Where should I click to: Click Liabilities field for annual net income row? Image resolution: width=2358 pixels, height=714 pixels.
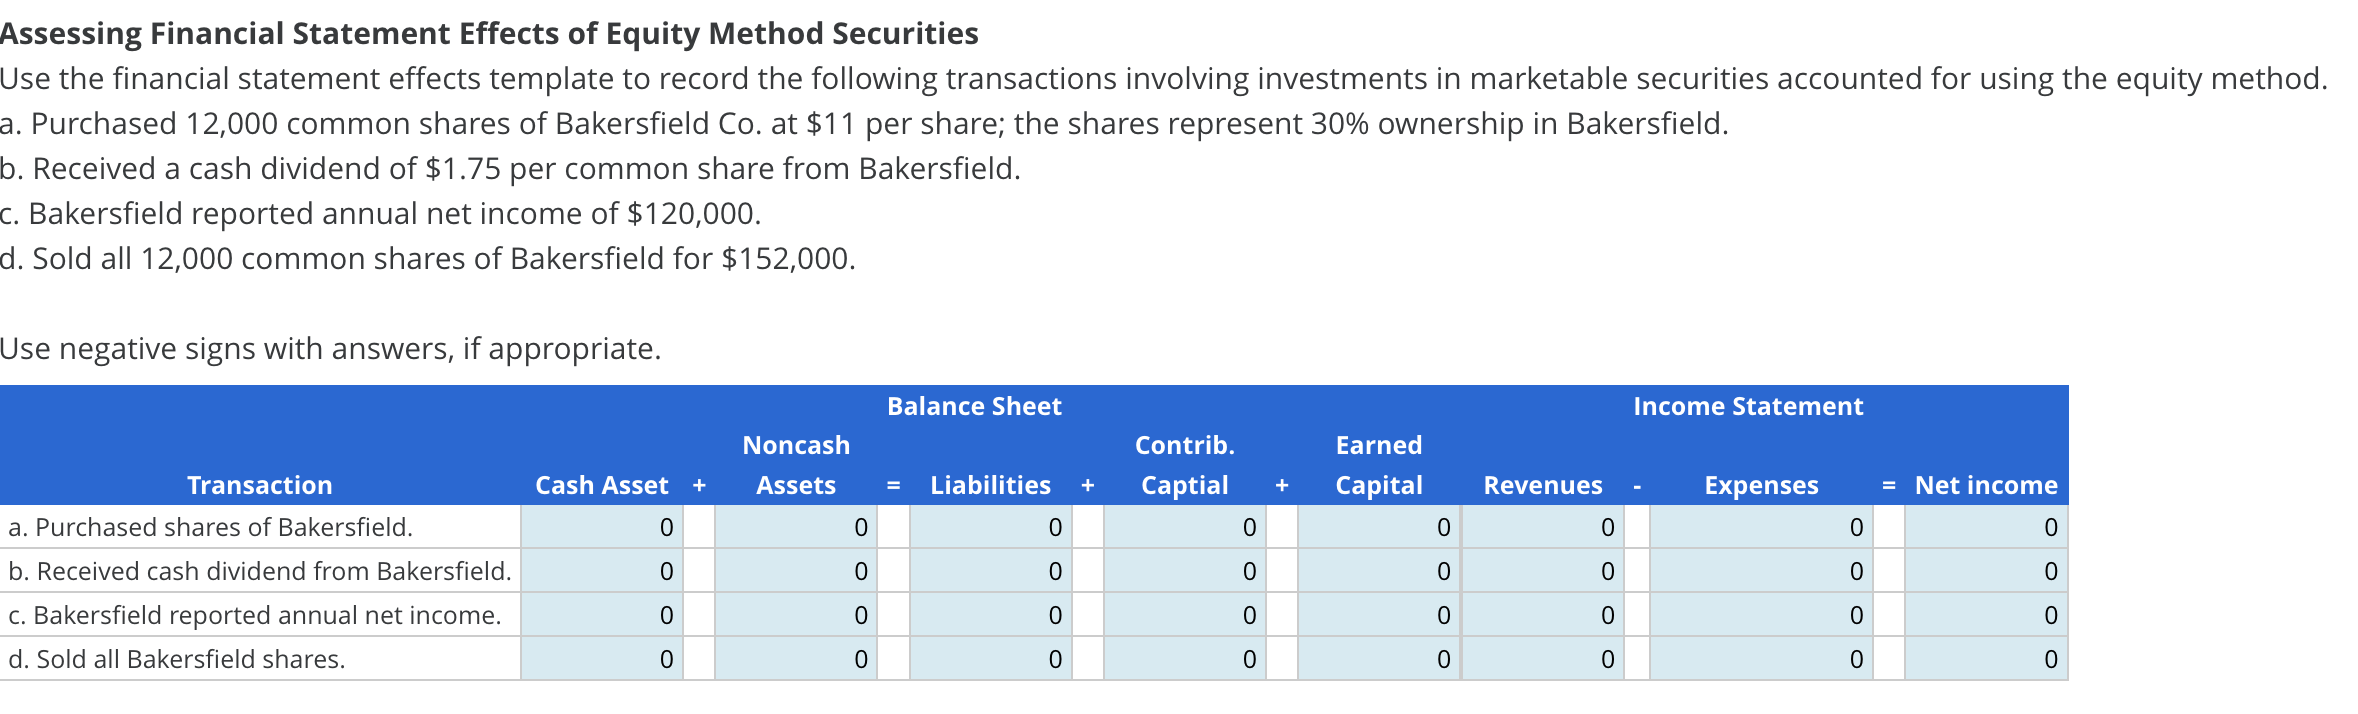point(990,615)
